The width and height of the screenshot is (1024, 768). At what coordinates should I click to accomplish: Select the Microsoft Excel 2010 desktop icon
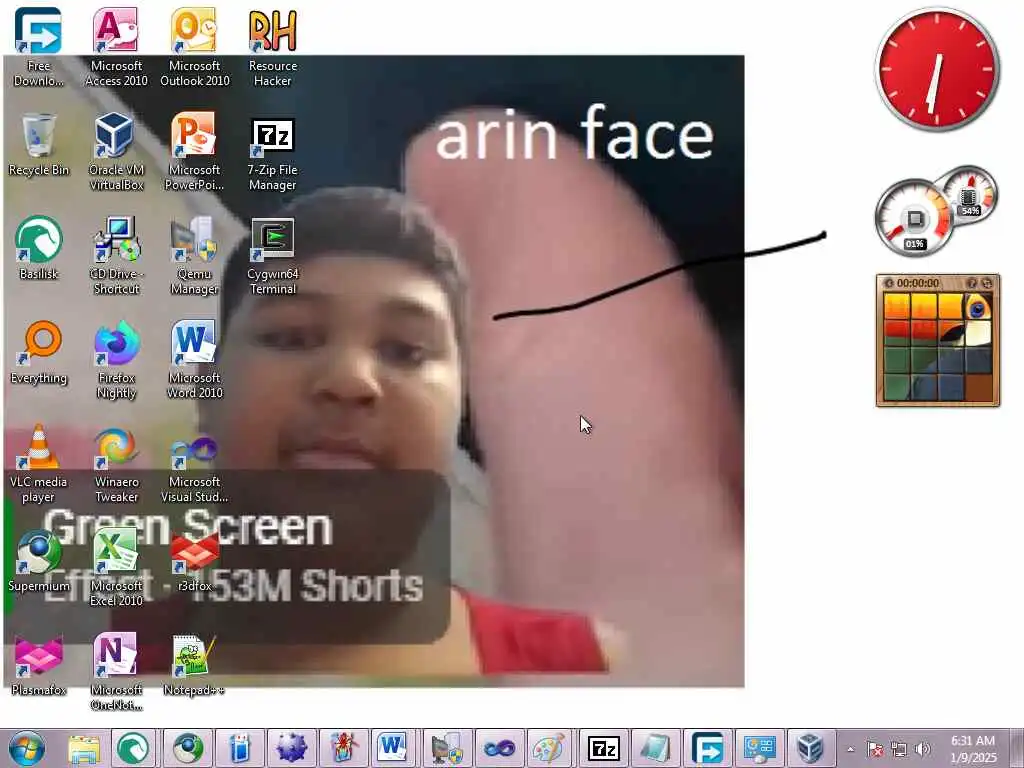(116, 567)
